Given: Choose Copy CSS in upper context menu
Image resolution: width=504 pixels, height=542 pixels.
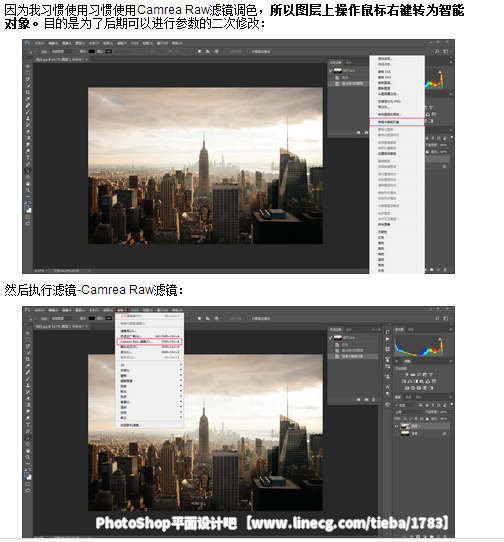Looking at the screenshot, I should 384,72.
